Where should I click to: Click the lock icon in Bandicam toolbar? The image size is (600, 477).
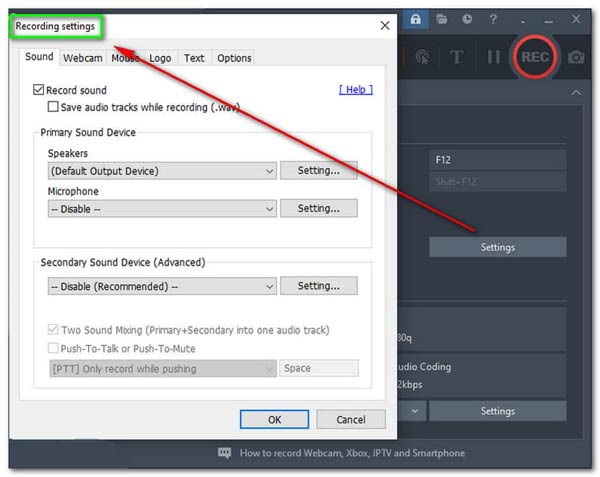click(416, 19)
